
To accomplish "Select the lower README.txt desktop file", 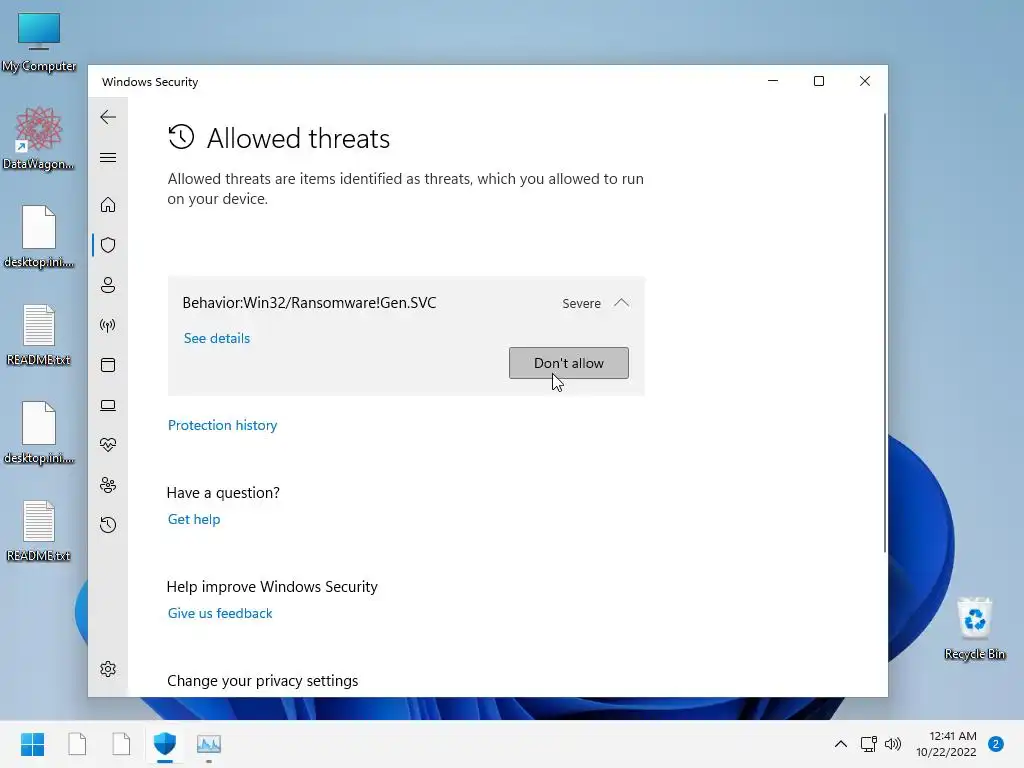I will pos(39,530).
